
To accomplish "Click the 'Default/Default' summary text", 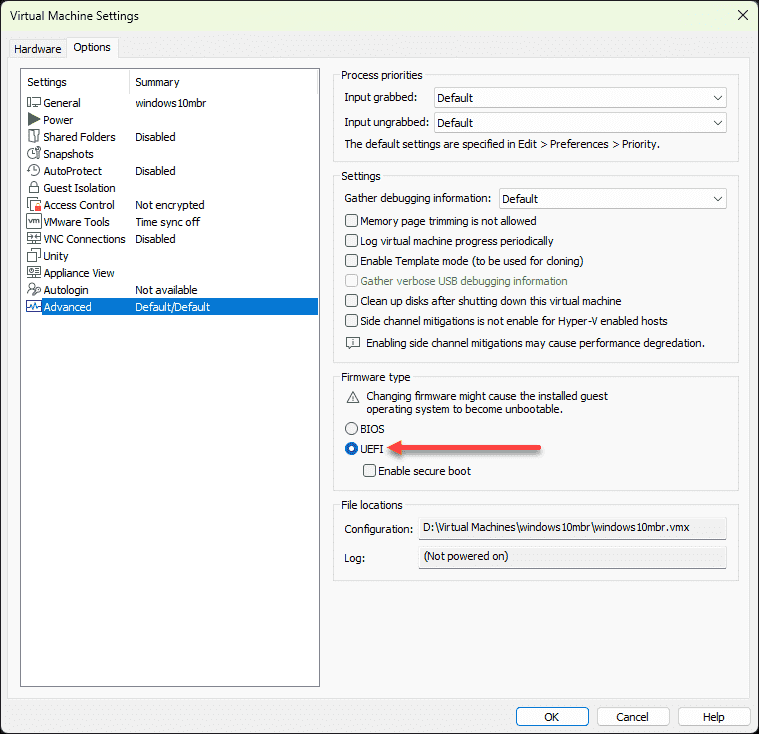I will [172, 306].
